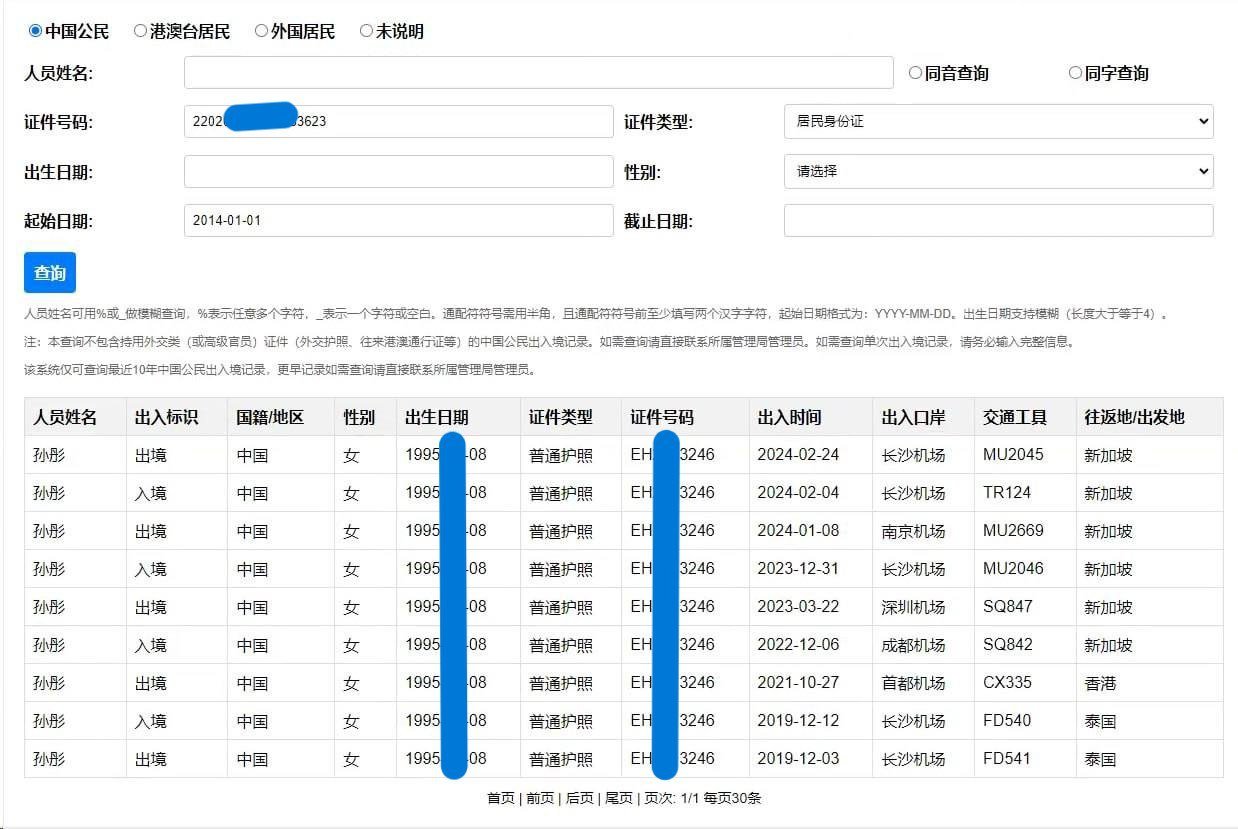Click the 出入口岸 column header
This screenshot has height=829, width=1238.
point(913,417)
